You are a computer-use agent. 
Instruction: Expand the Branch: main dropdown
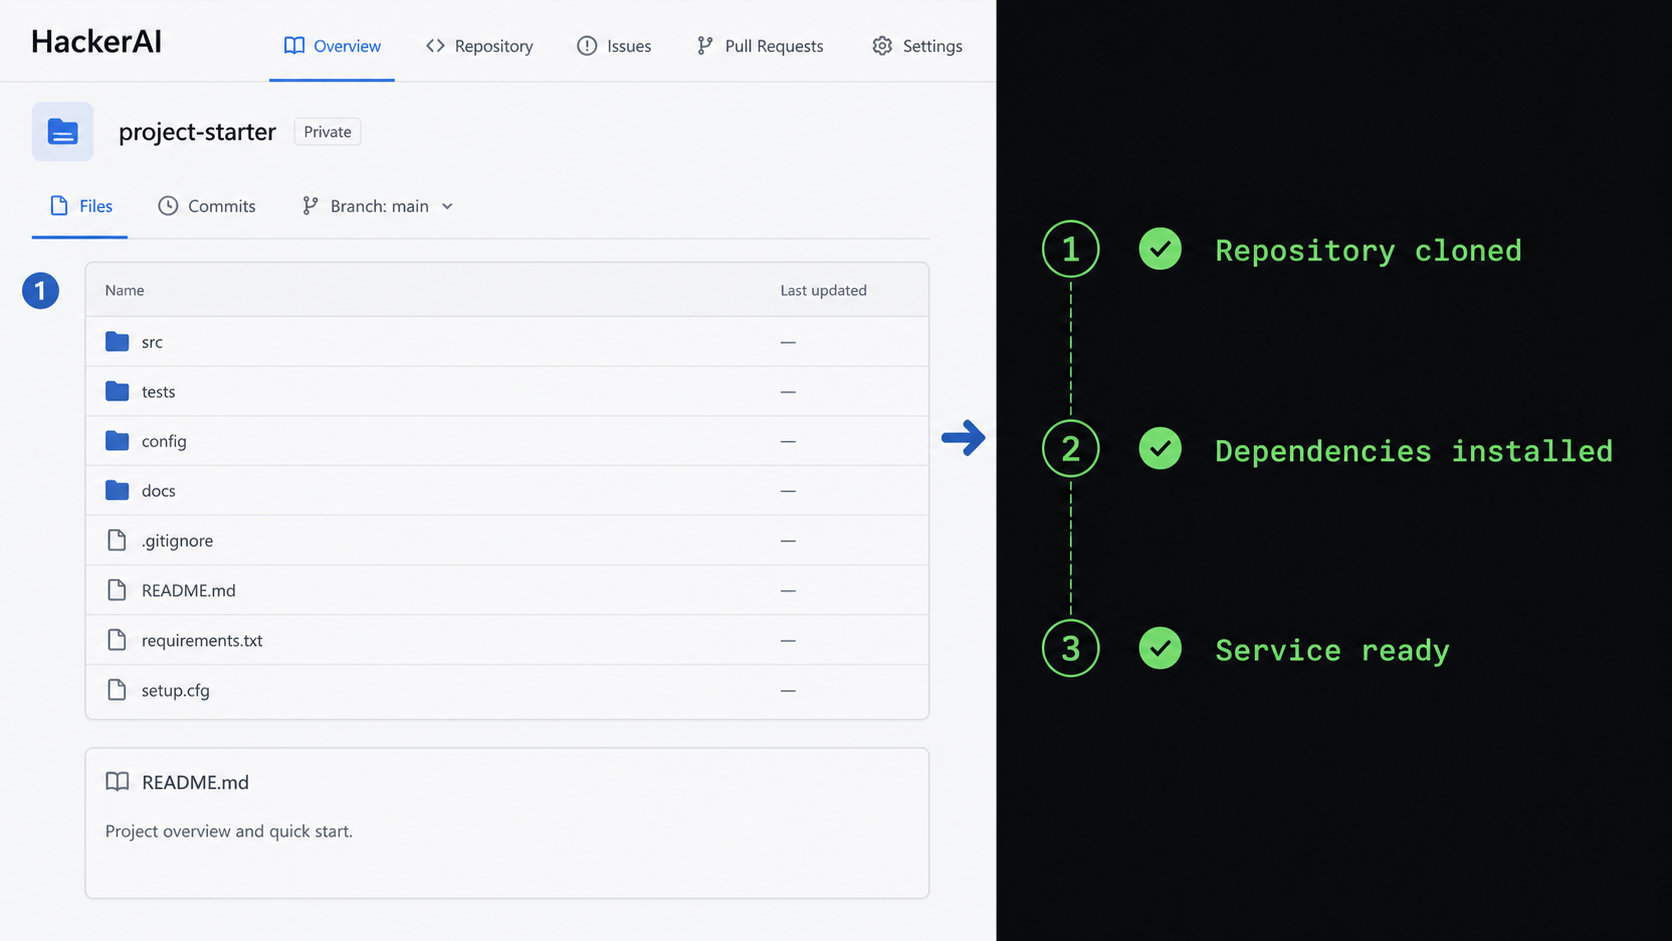click(378, 206)
